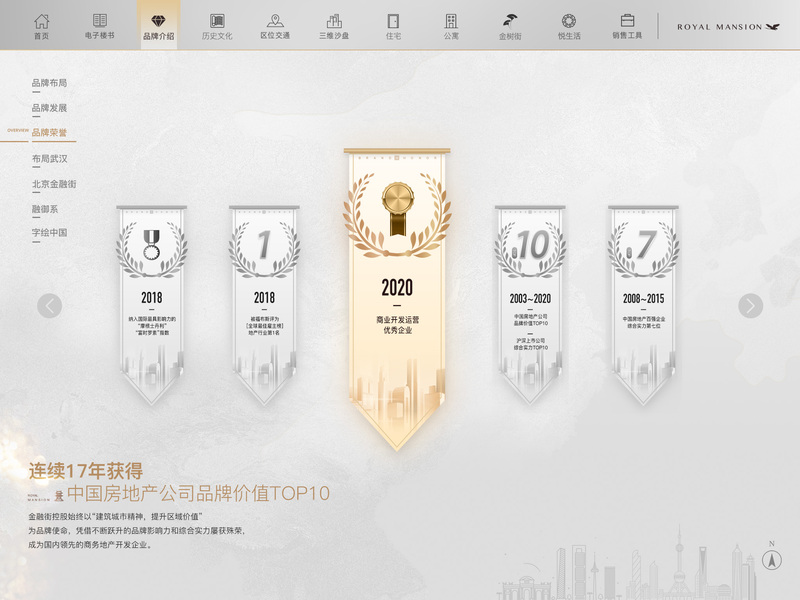
Task: Open the 住宅 door icon
Action: coord(393,27)
